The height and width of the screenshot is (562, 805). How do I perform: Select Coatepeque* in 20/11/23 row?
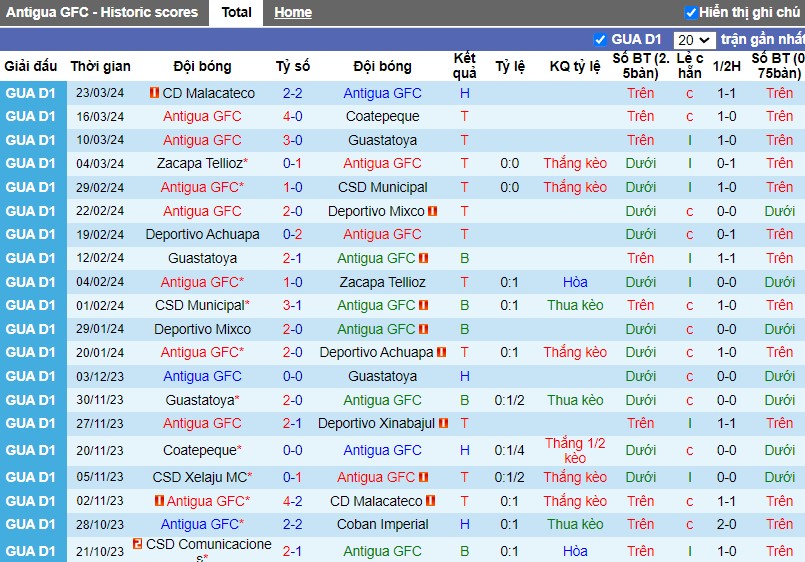pyautogui.click(x=202, y=450)
